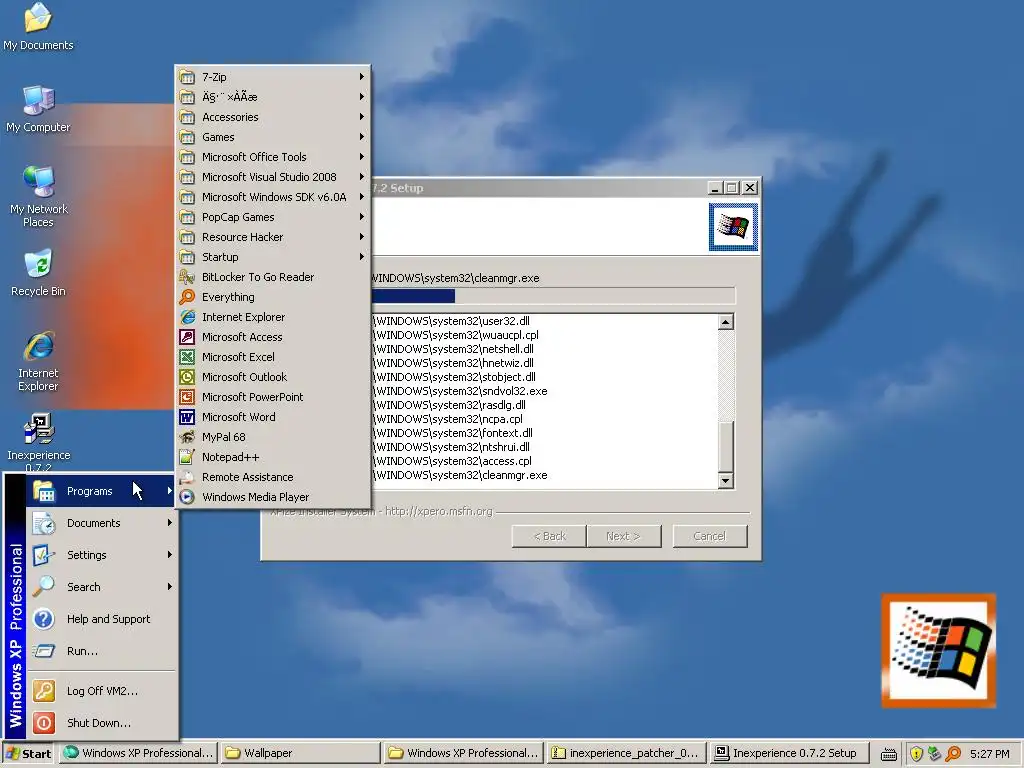Open the My Documents desktop icon

pos(38,26)
